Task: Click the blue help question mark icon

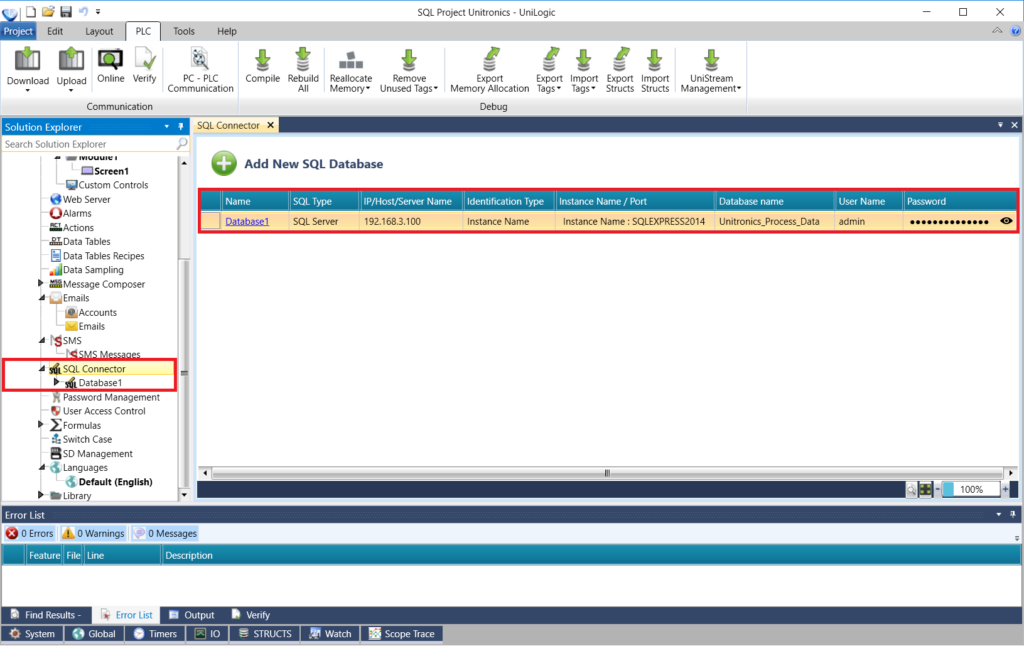Action: pyautogui.click(x=1016, y=31)
